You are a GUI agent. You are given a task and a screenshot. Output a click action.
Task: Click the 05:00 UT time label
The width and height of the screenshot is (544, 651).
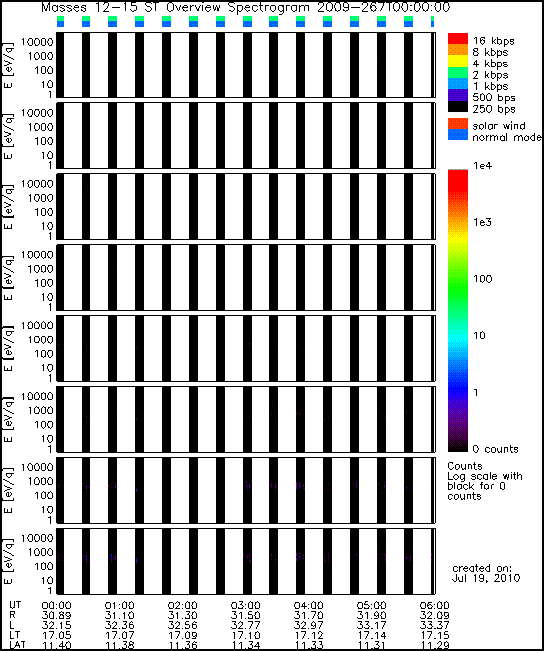tap(371, 606)
